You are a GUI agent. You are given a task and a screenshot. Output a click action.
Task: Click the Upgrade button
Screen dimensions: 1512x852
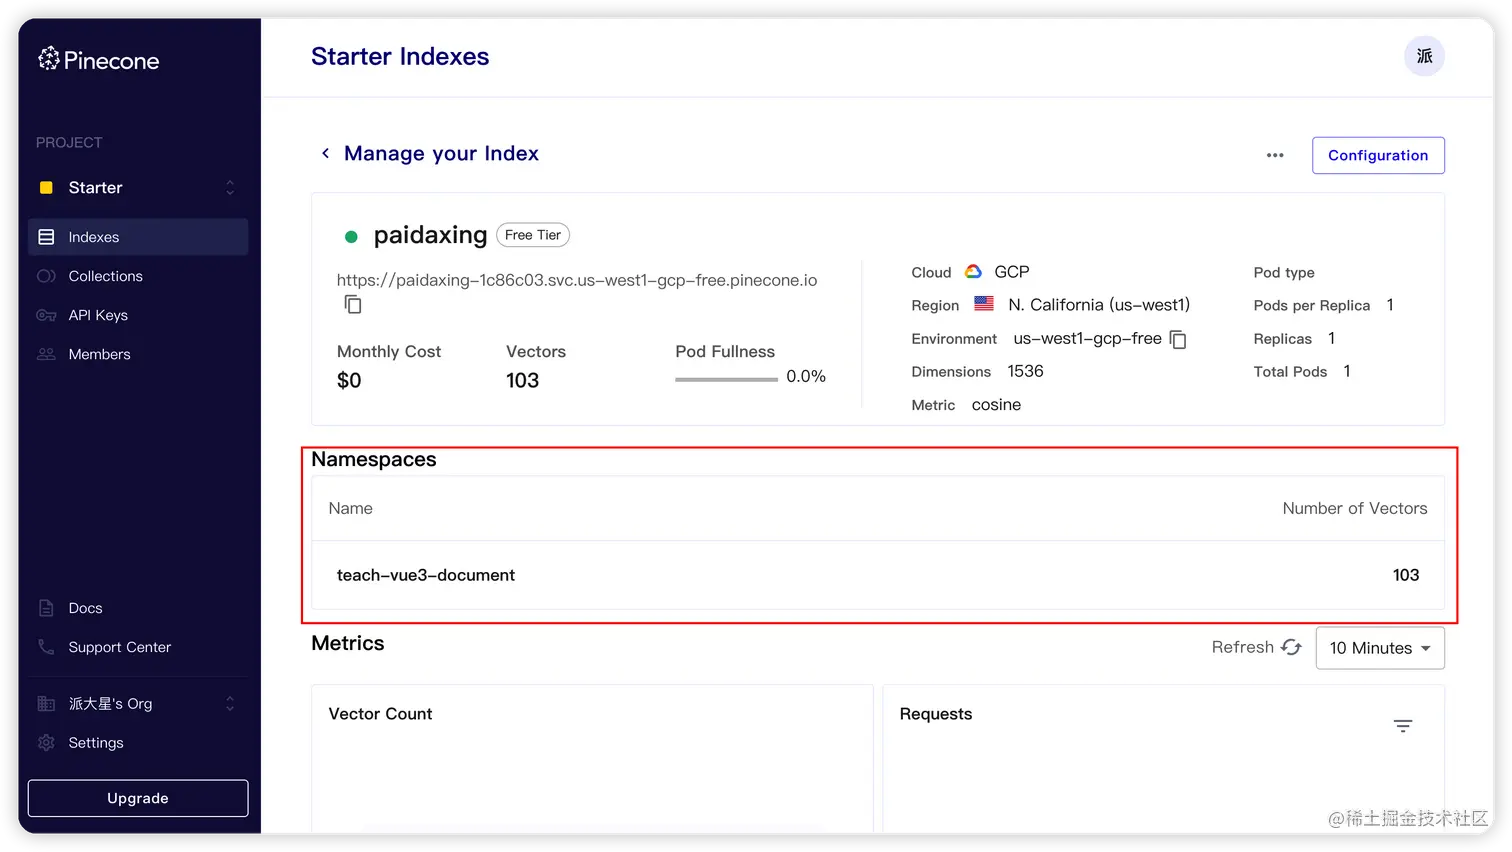pos(138,798)
